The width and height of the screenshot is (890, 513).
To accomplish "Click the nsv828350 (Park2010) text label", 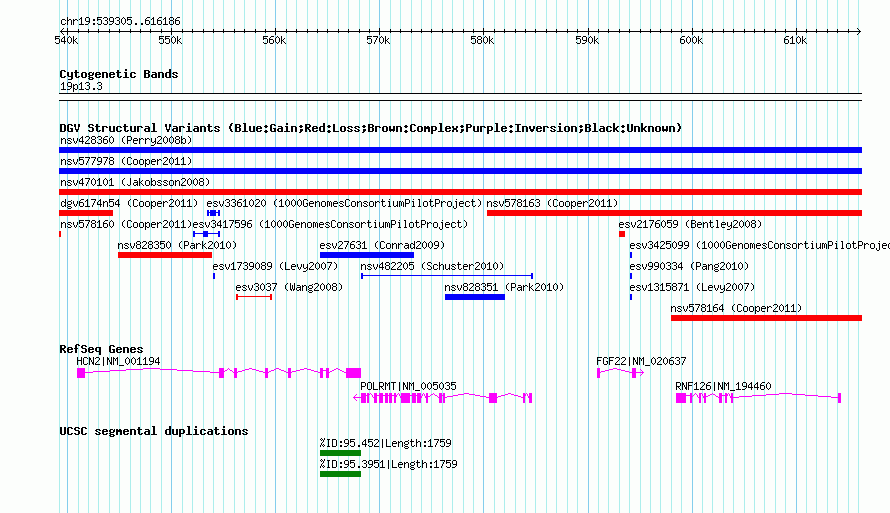I will tap(177, 245).
